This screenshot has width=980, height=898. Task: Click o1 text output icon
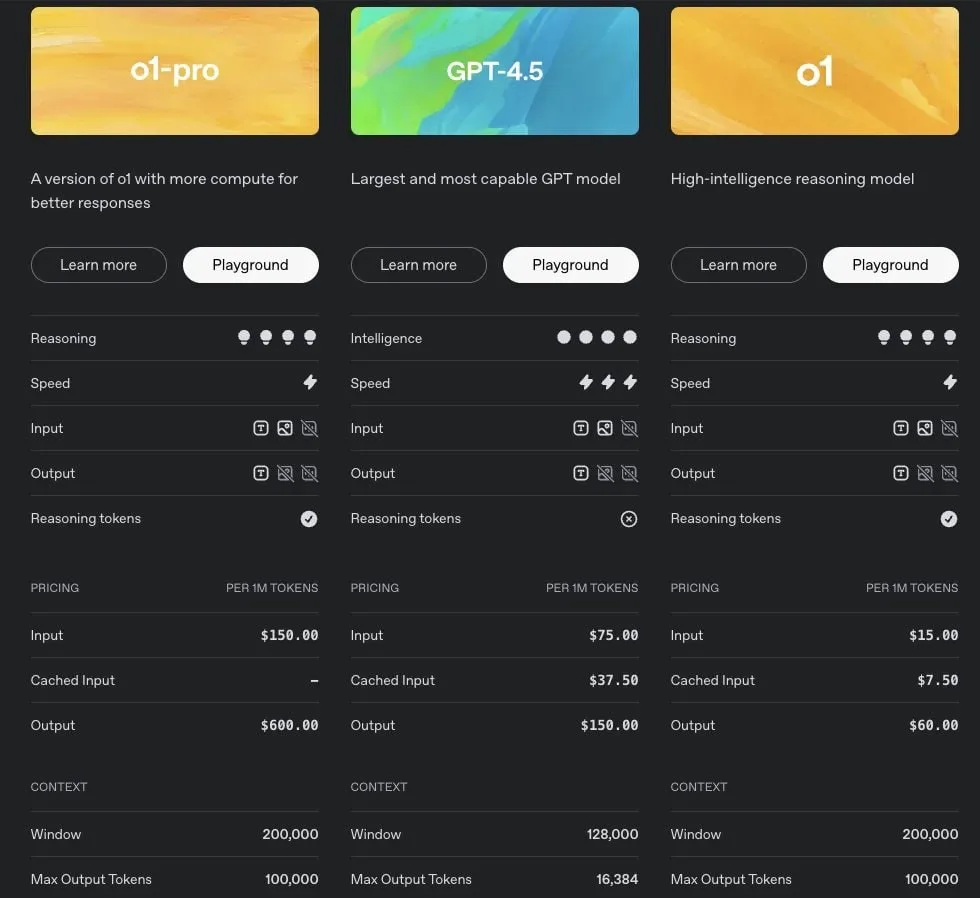pyautogui.click(x=901, y=473)
